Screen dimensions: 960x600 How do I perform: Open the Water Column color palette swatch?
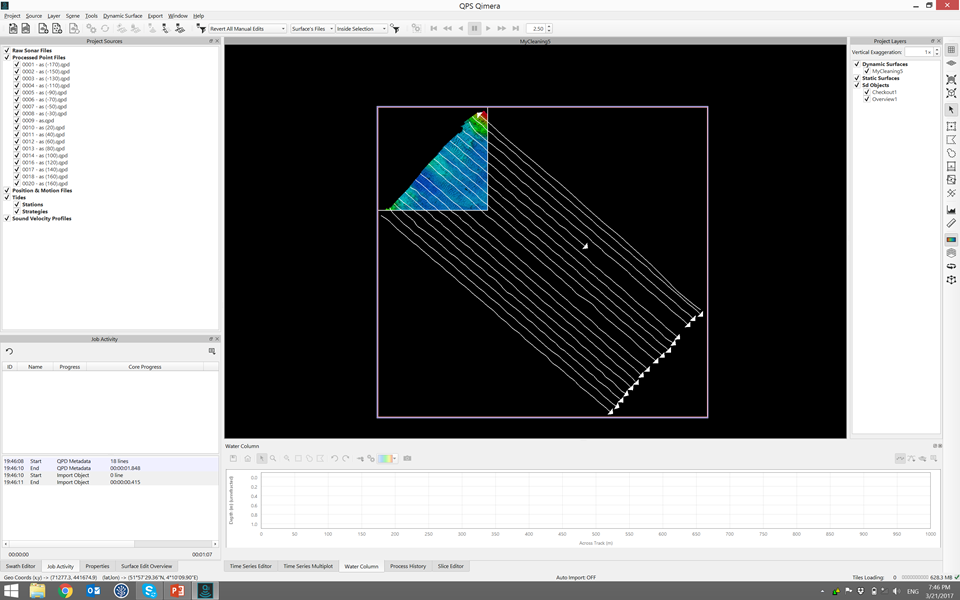[384, 458]
